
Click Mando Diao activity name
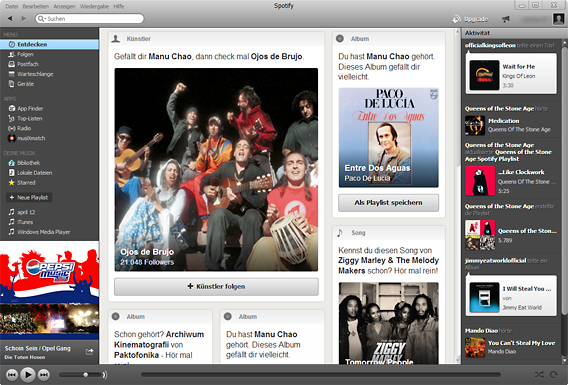point(481,331)
